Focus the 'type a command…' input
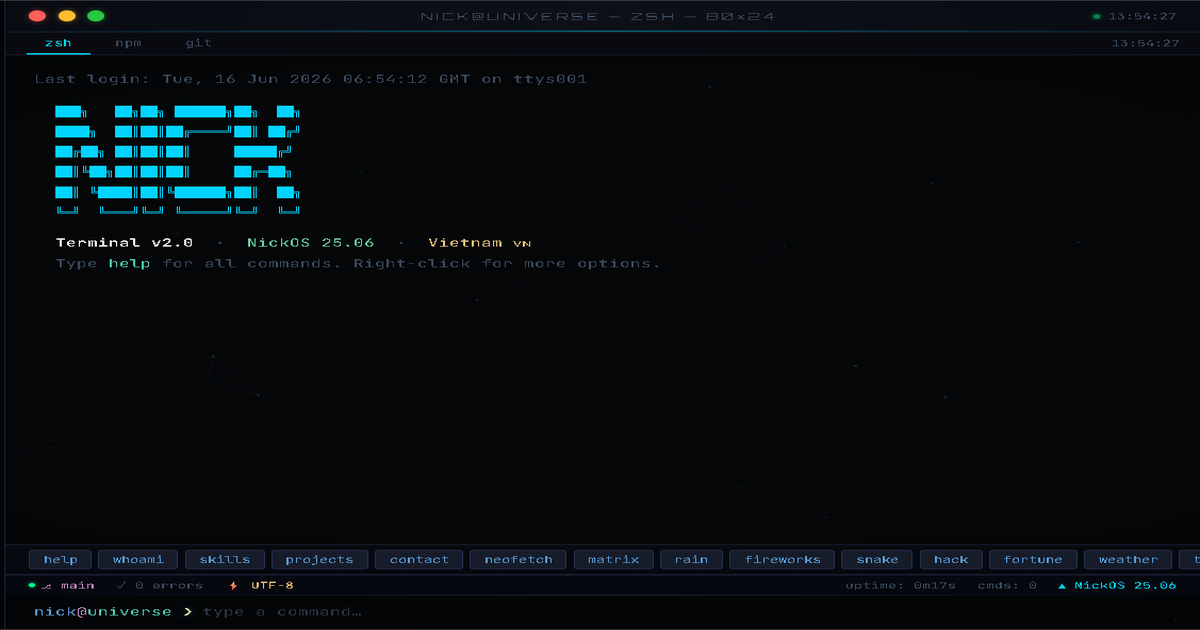 [x=690, y=611]
